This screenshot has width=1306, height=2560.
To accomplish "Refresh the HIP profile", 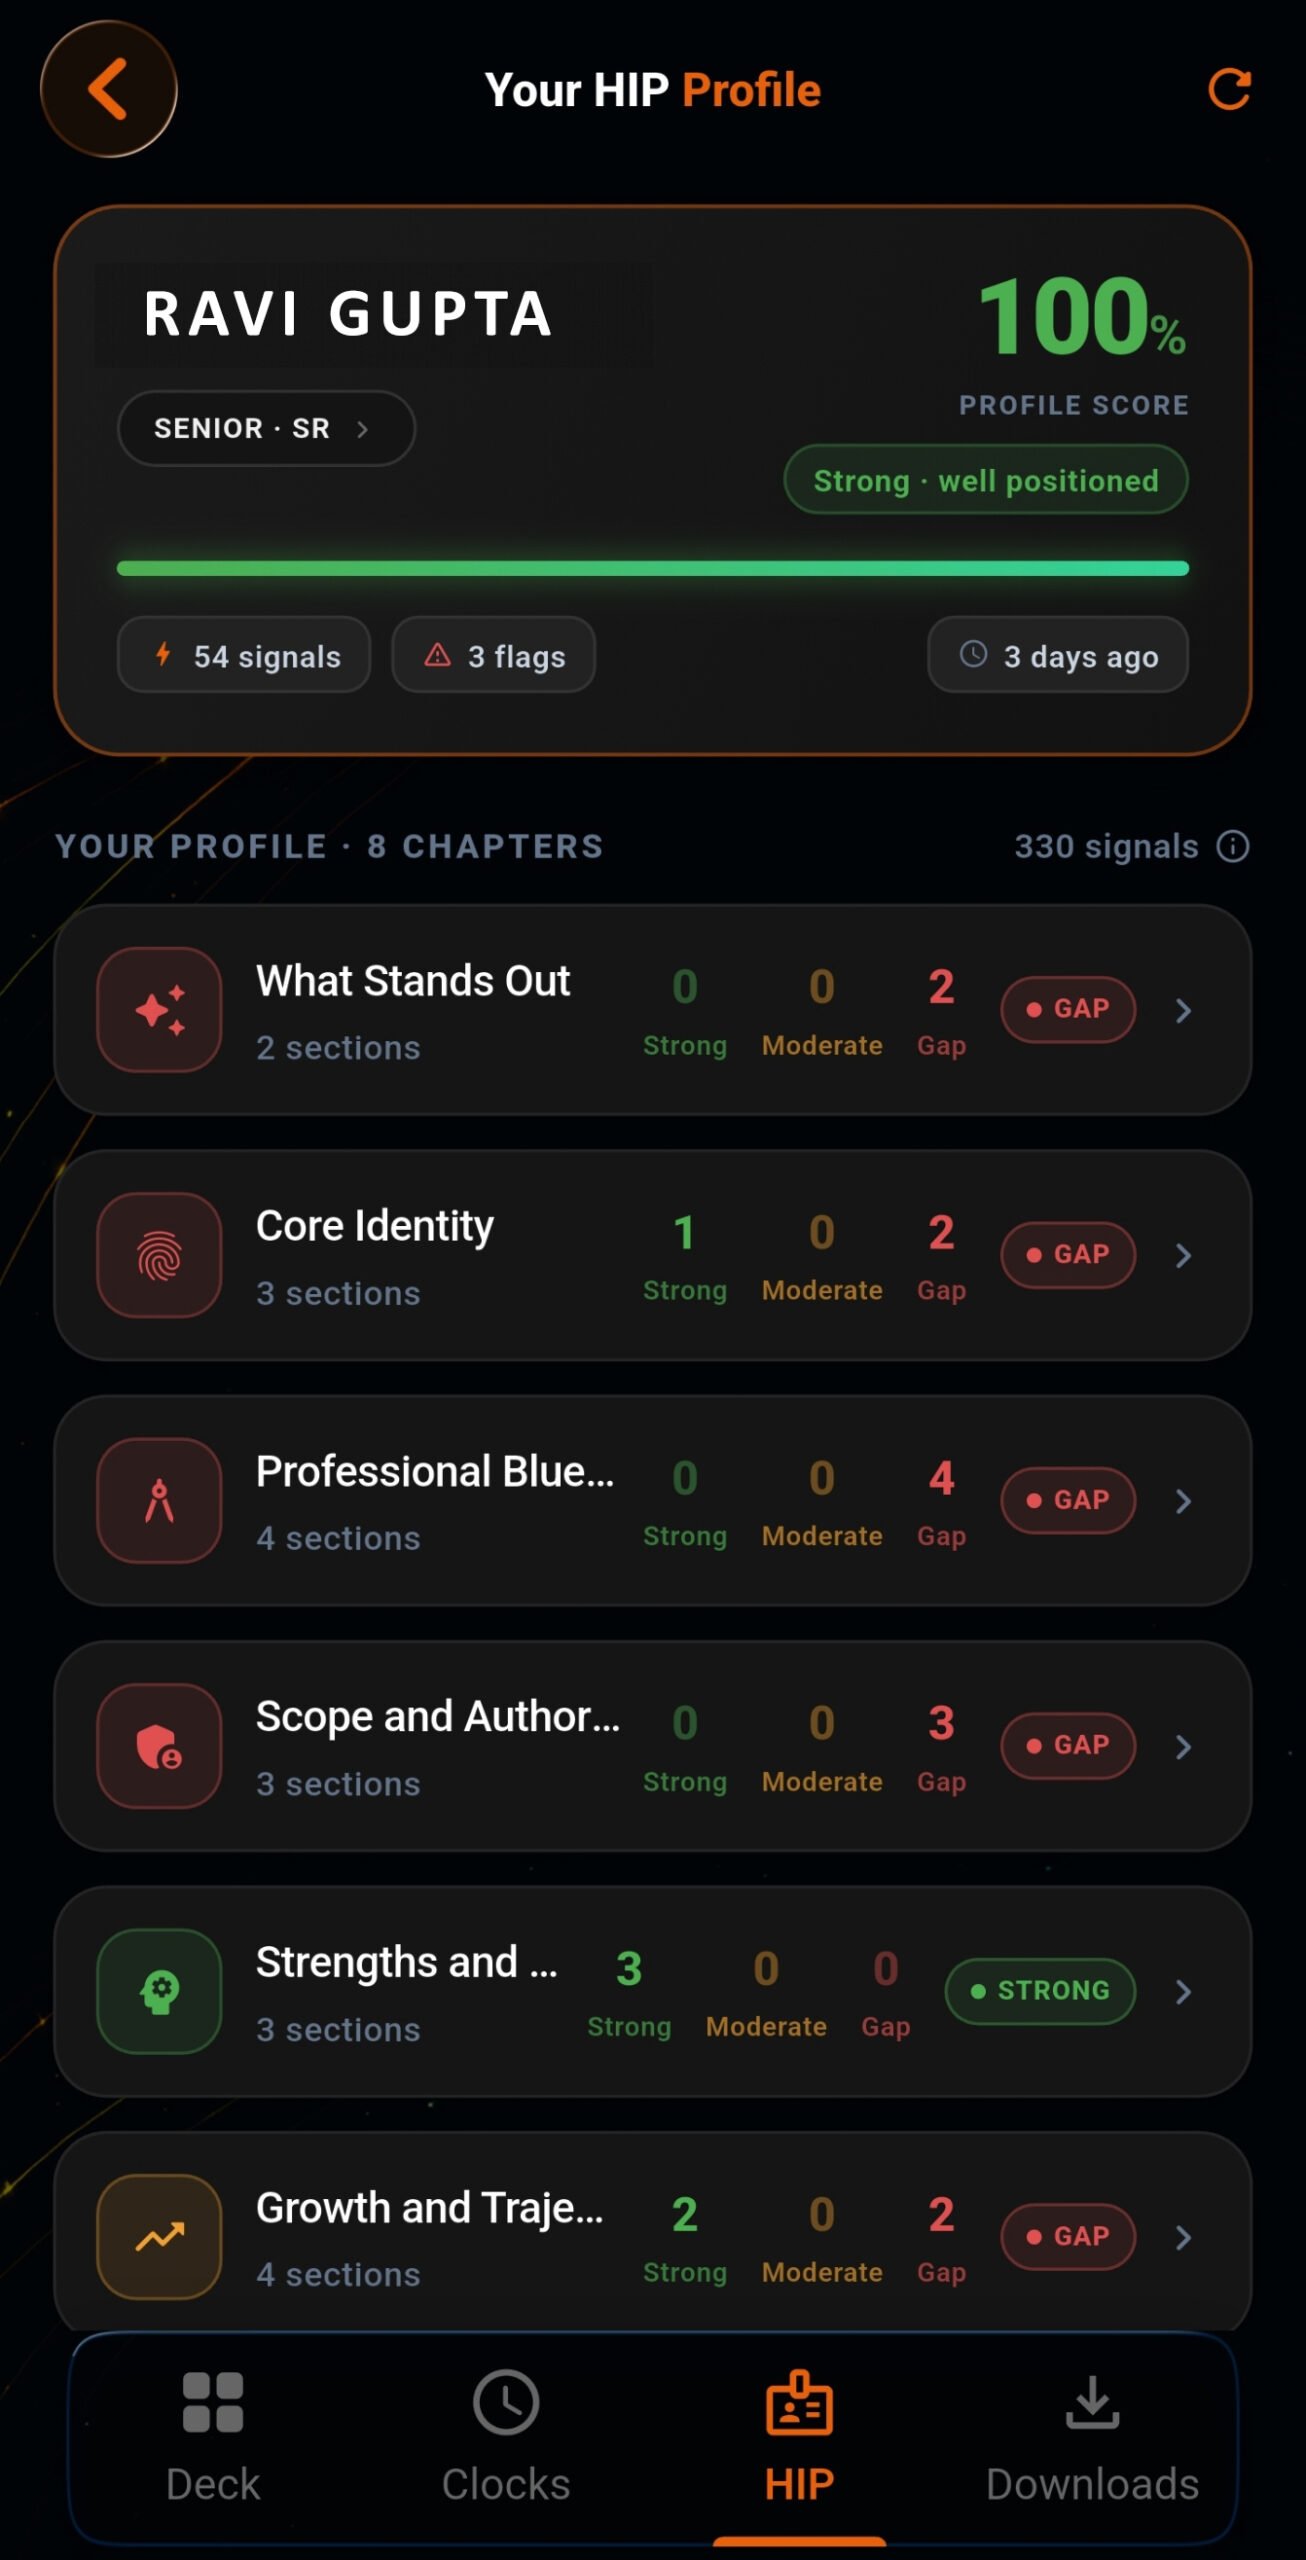I will click(1229, 89).
